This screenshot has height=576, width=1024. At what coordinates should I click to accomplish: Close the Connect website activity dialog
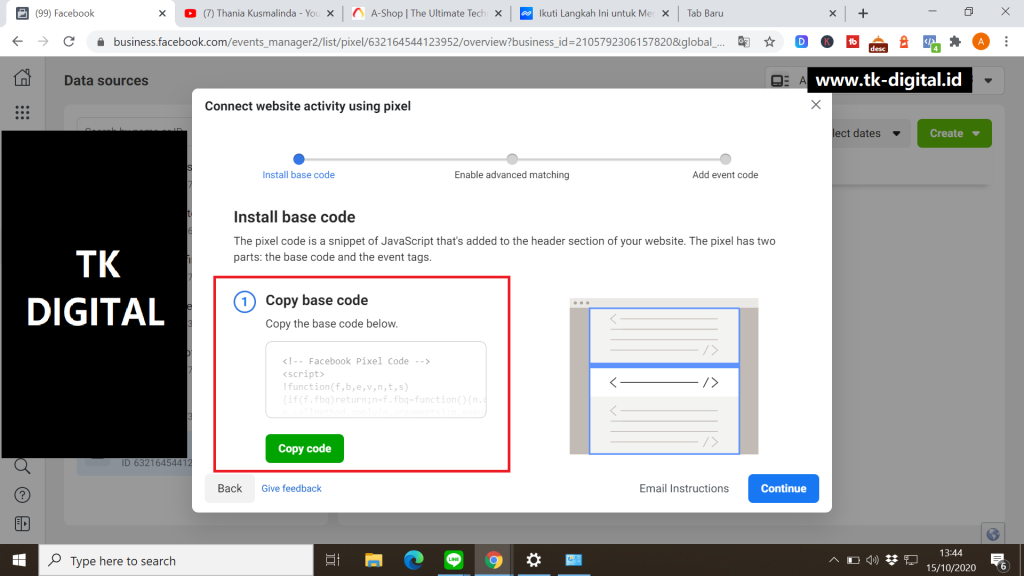815,105
